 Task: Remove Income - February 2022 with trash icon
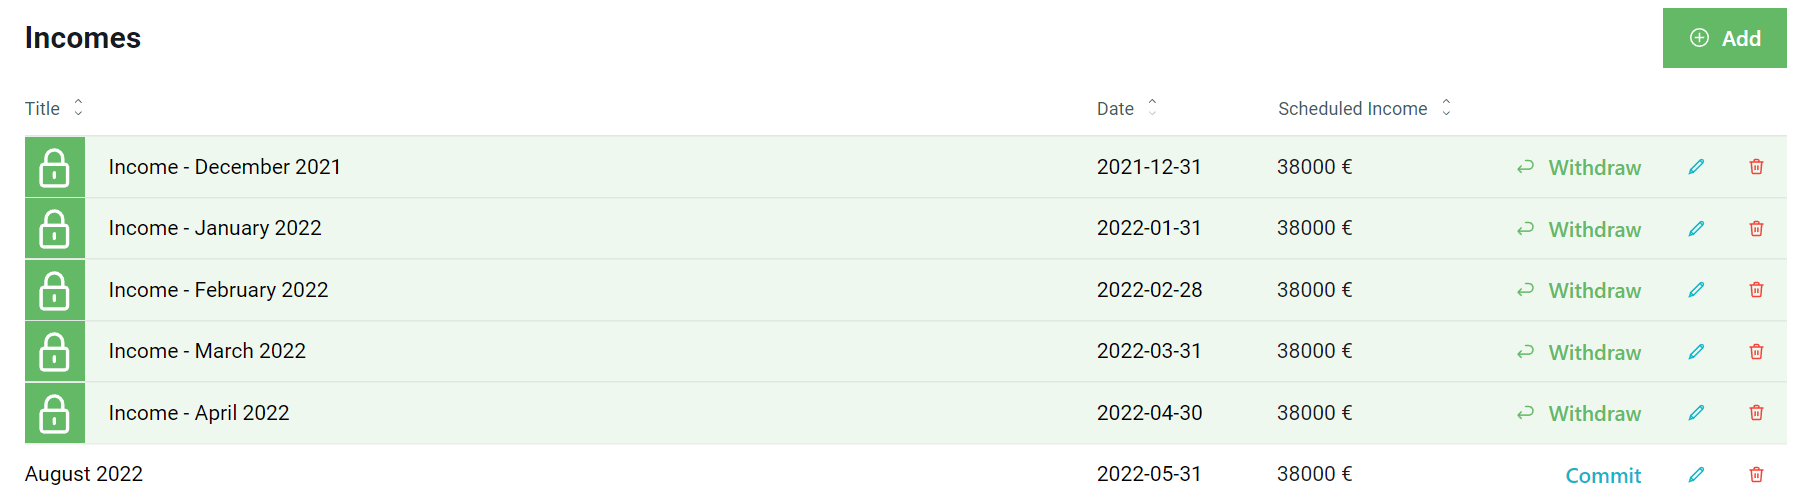(x=1756, y=290)
